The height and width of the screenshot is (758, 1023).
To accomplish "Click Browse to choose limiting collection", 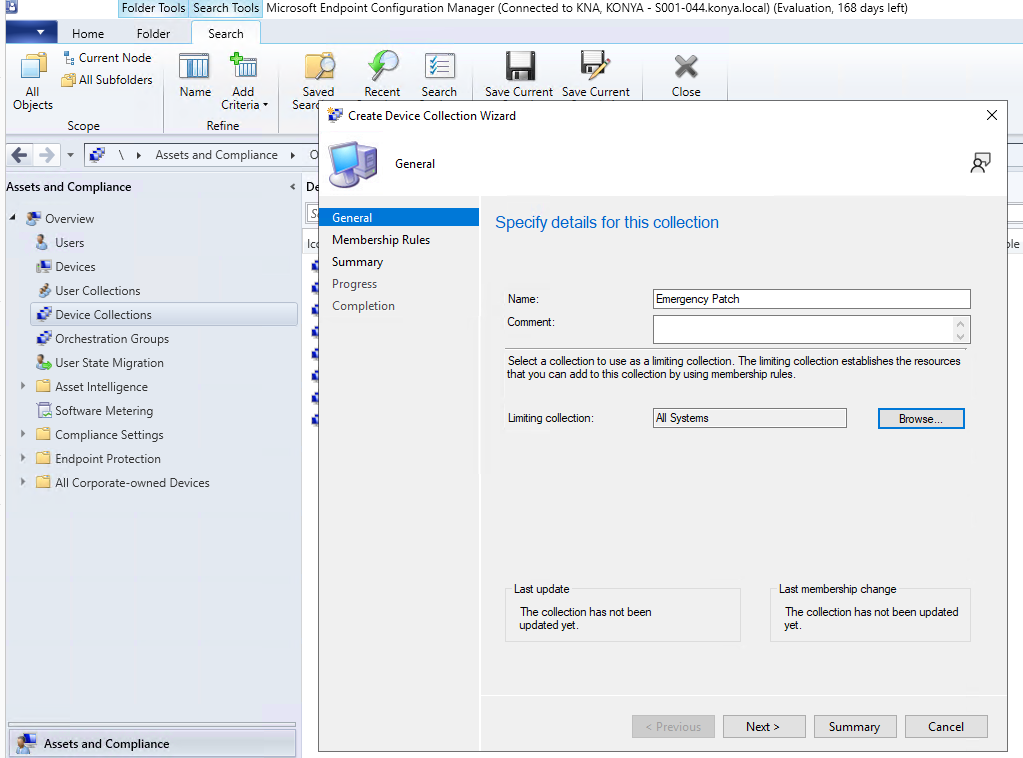I will pos(921,419).
